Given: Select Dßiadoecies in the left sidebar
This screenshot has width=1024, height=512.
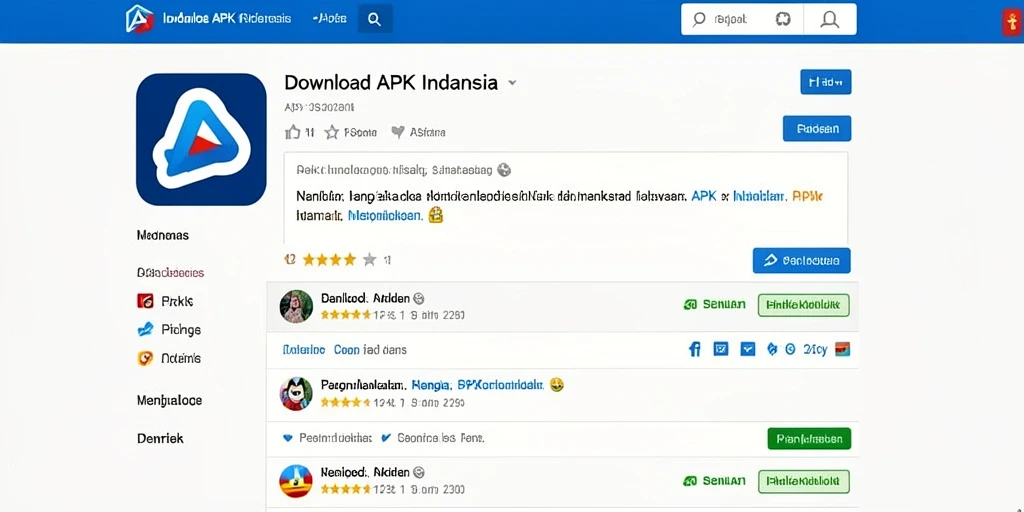Looking at the screenshot, I should 170,272.
